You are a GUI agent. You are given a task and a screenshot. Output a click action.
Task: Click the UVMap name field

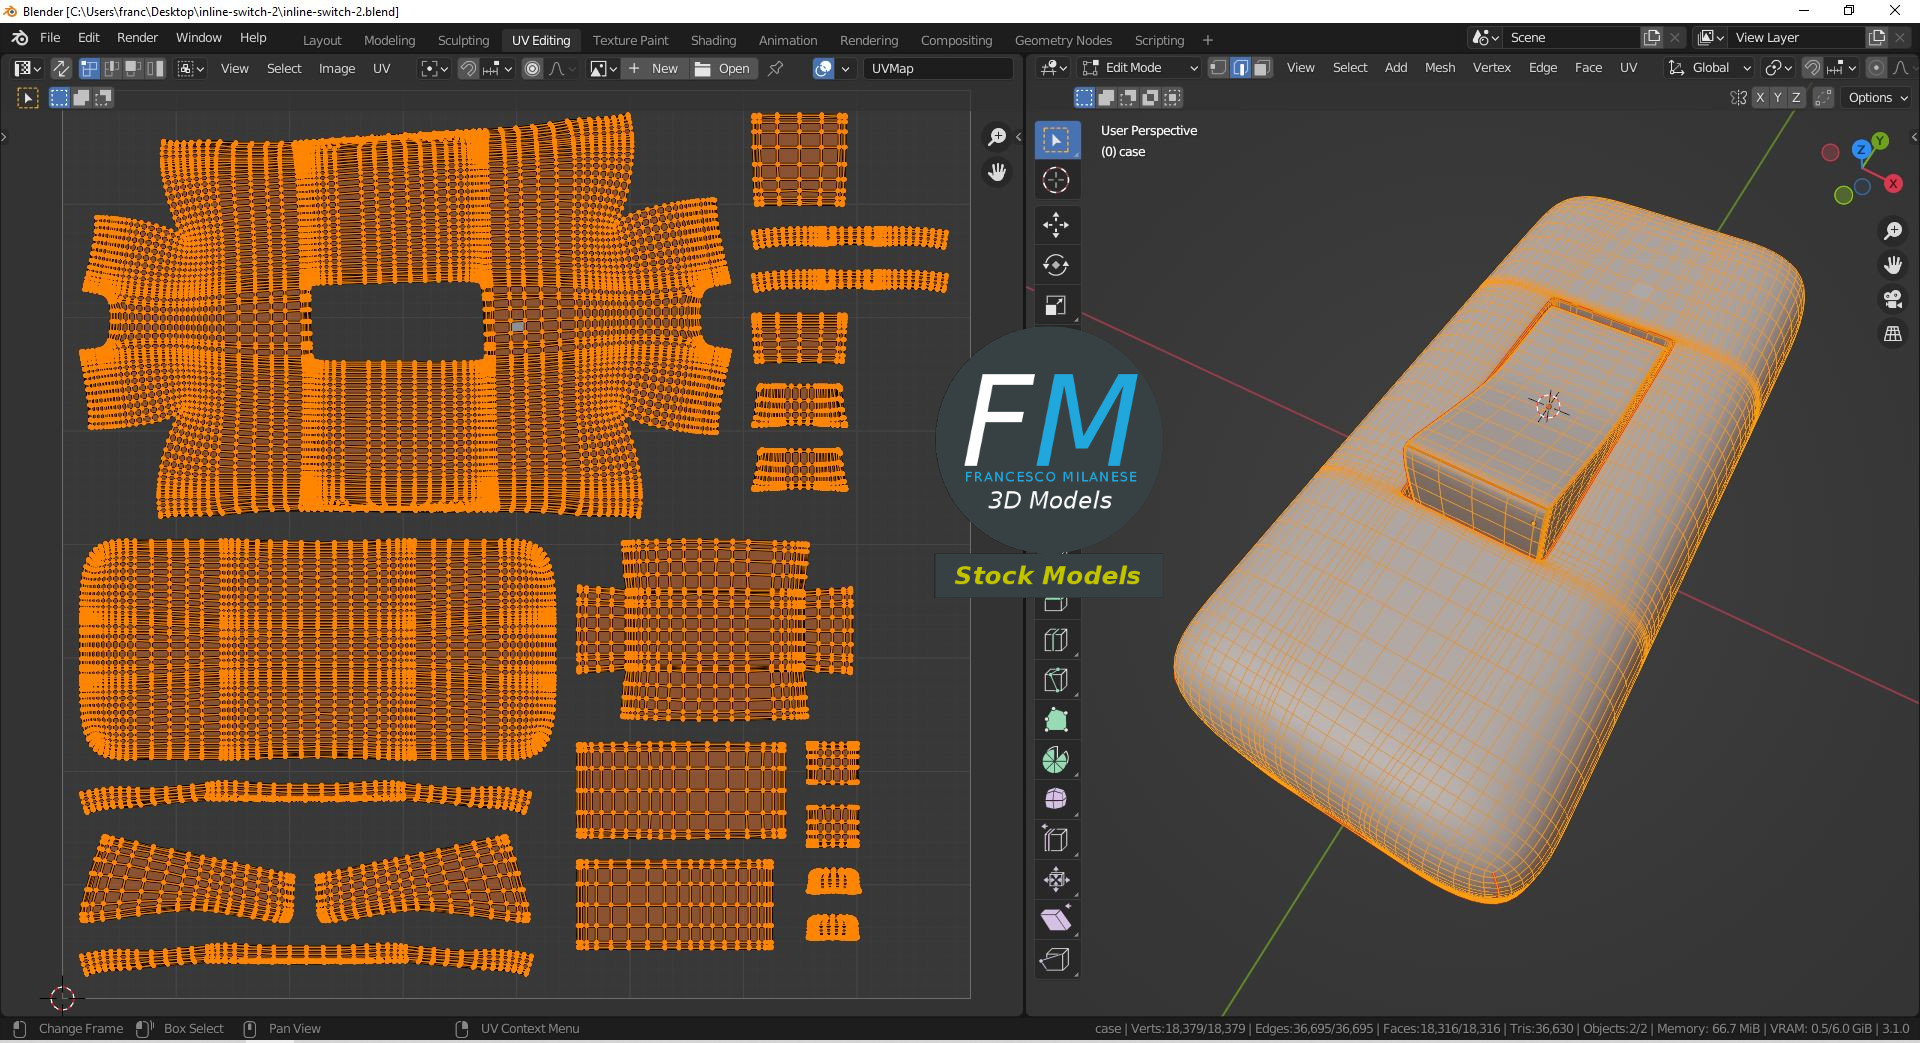pyautogui.click(x=937, y=69)
